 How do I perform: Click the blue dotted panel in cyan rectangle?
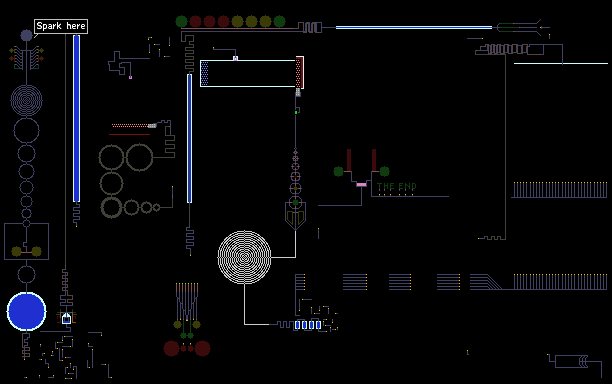(x=205, y=73)
